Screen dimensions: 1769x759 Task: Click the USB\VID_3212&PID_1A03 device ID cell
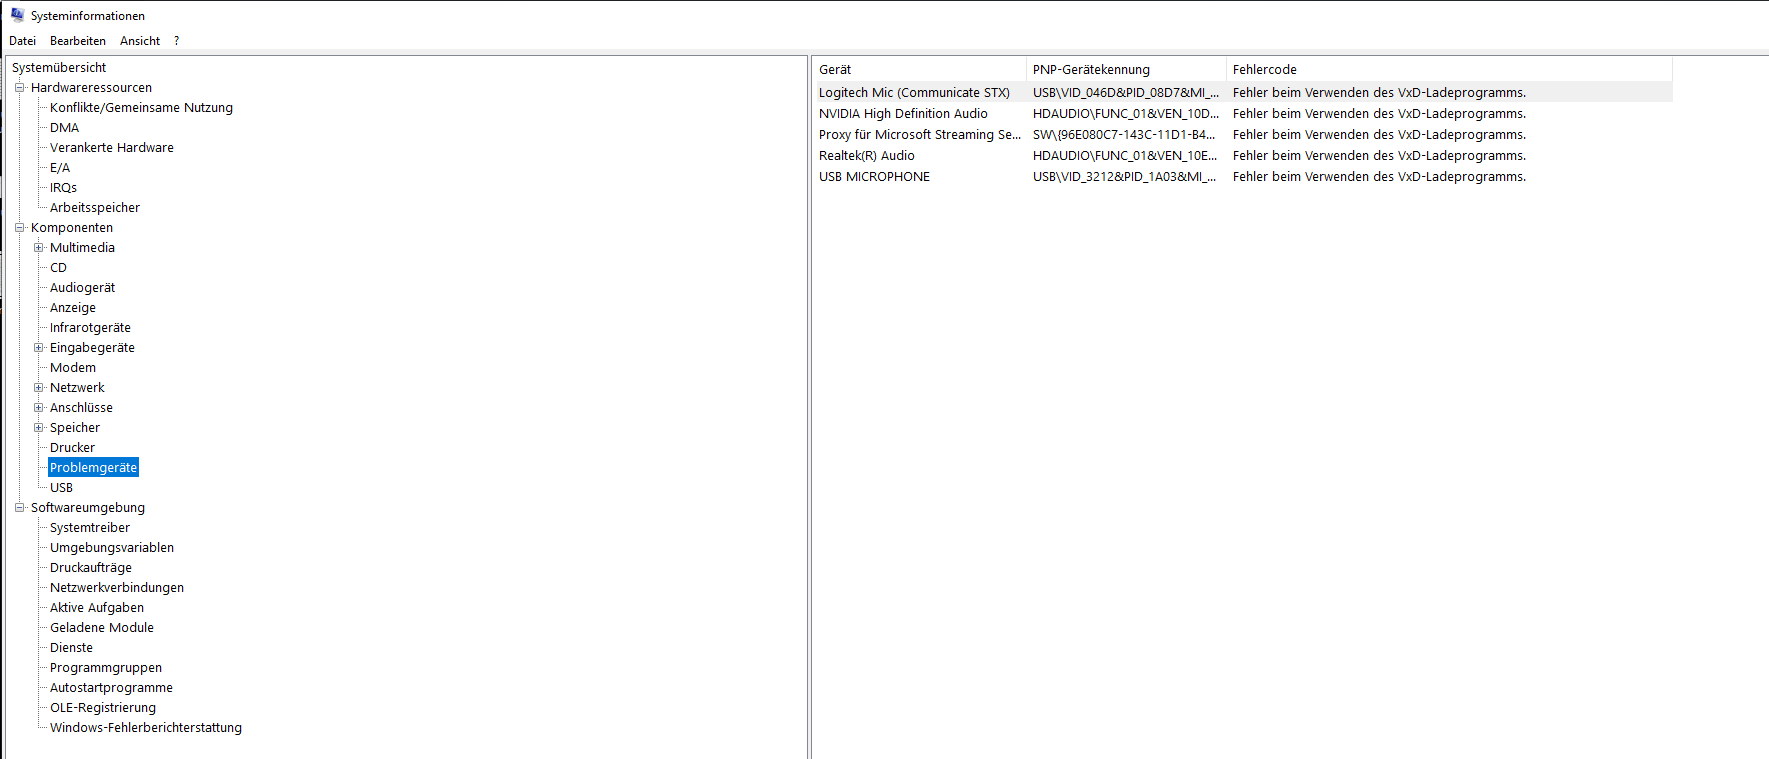click(1125, 176)
